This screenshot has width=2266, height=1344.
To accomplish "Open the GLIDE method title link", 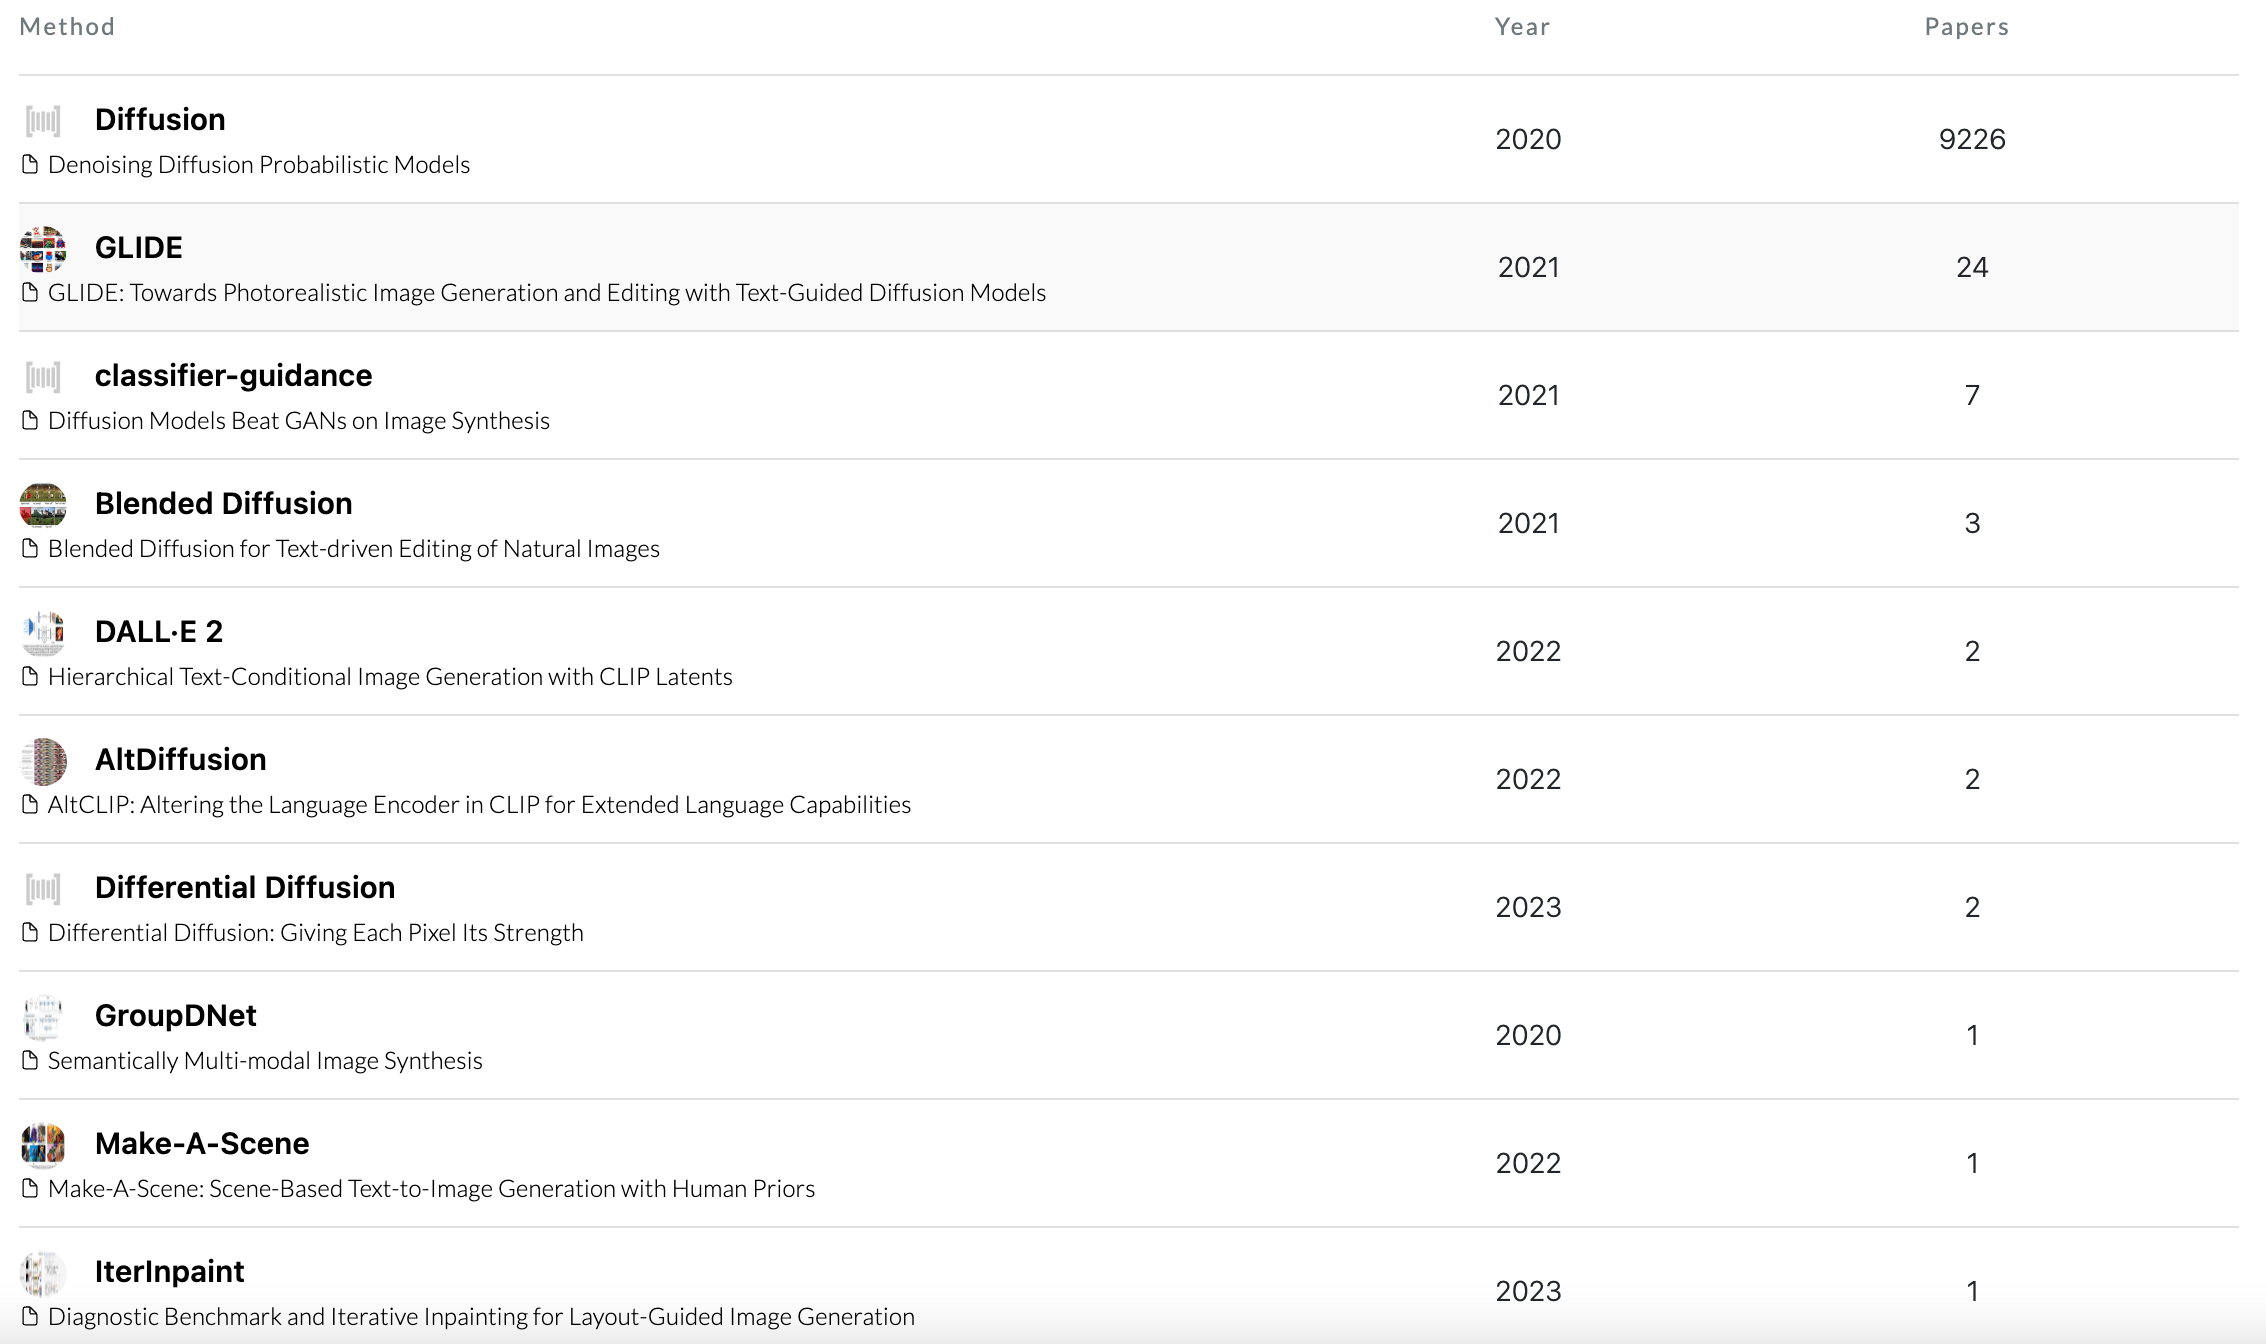I will coord(138,248).
